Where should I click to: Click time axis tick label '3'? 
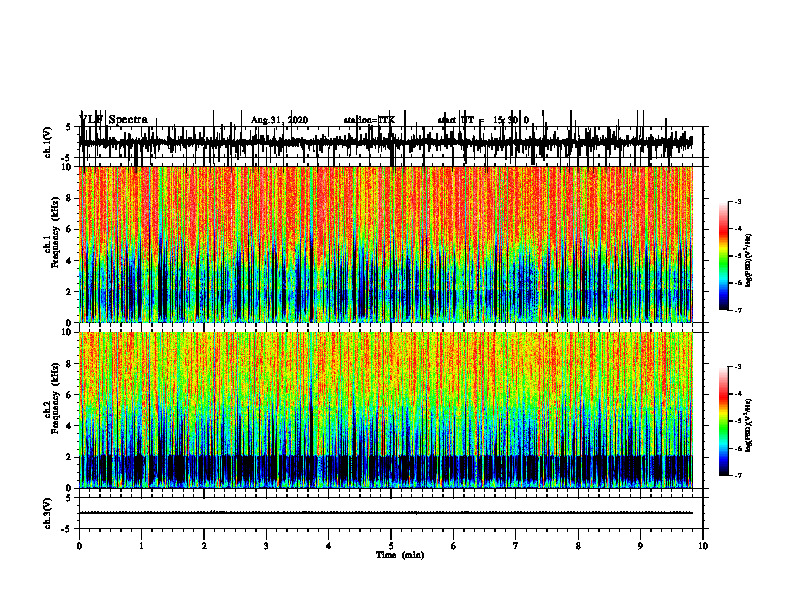[266, 546]
